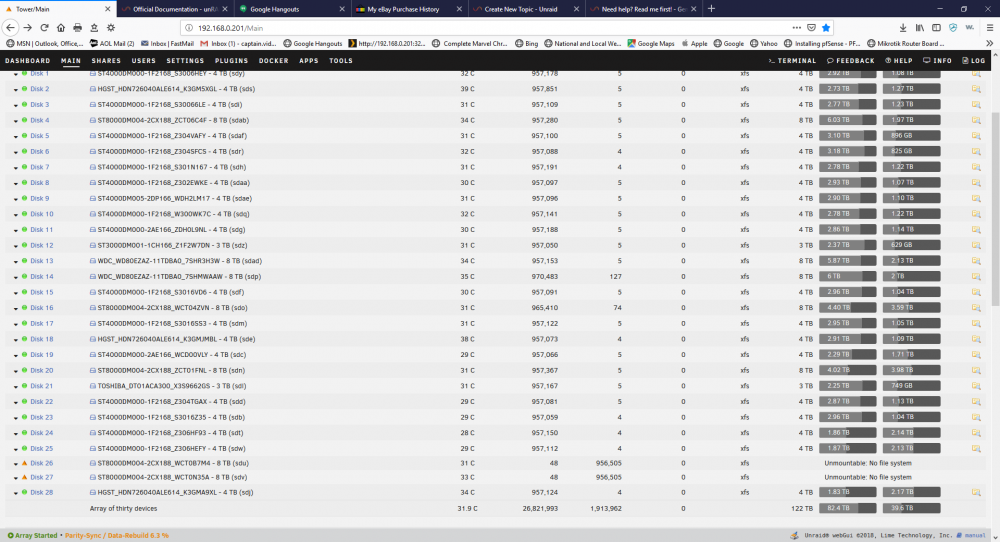Click the device icon beside HGST_HDN726040ALE614_K3GM5XGL

[x=93, y=89]
